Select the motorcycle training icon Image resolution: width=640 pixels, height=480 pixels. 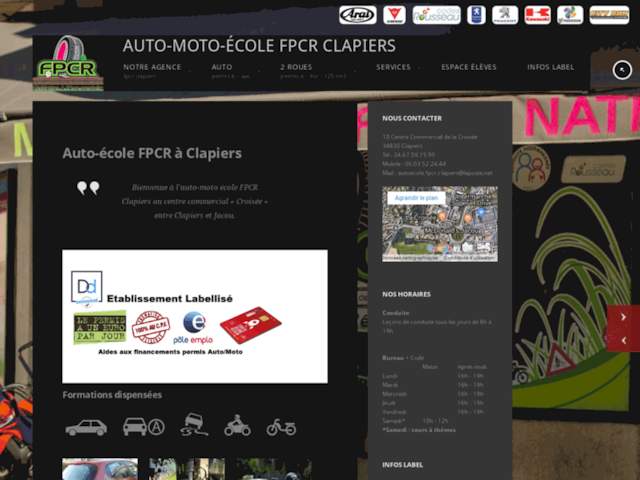[238, 427]
